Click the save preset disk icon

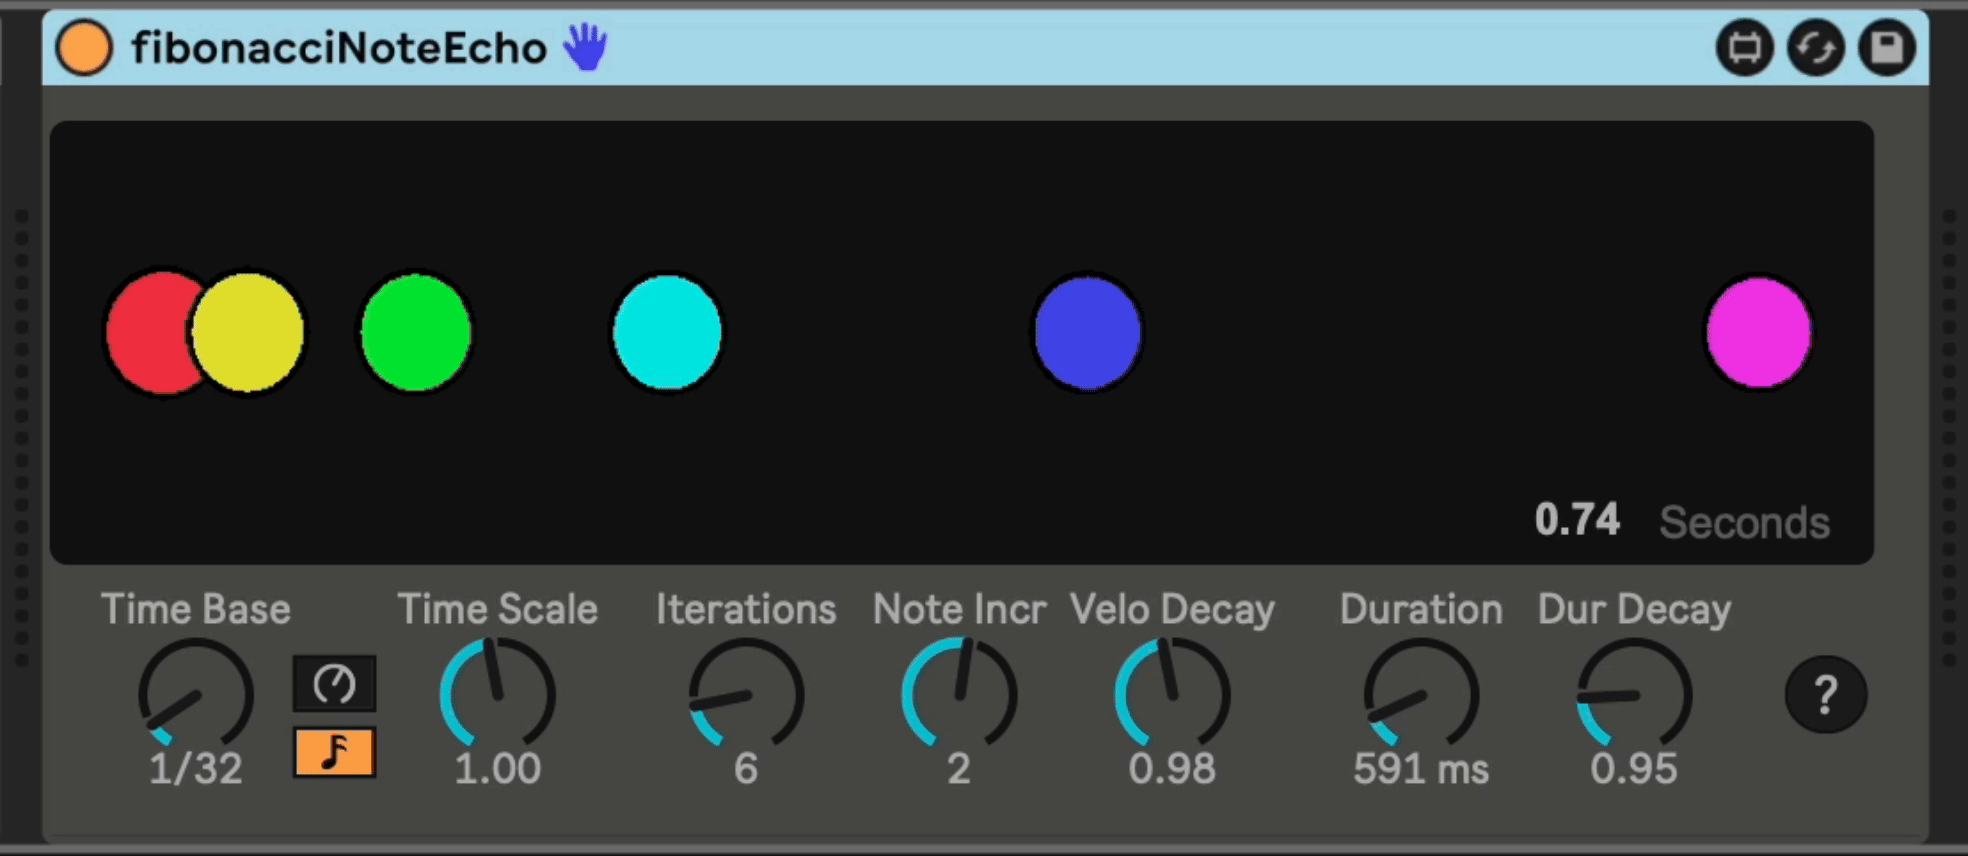[x=1887, y=48]
